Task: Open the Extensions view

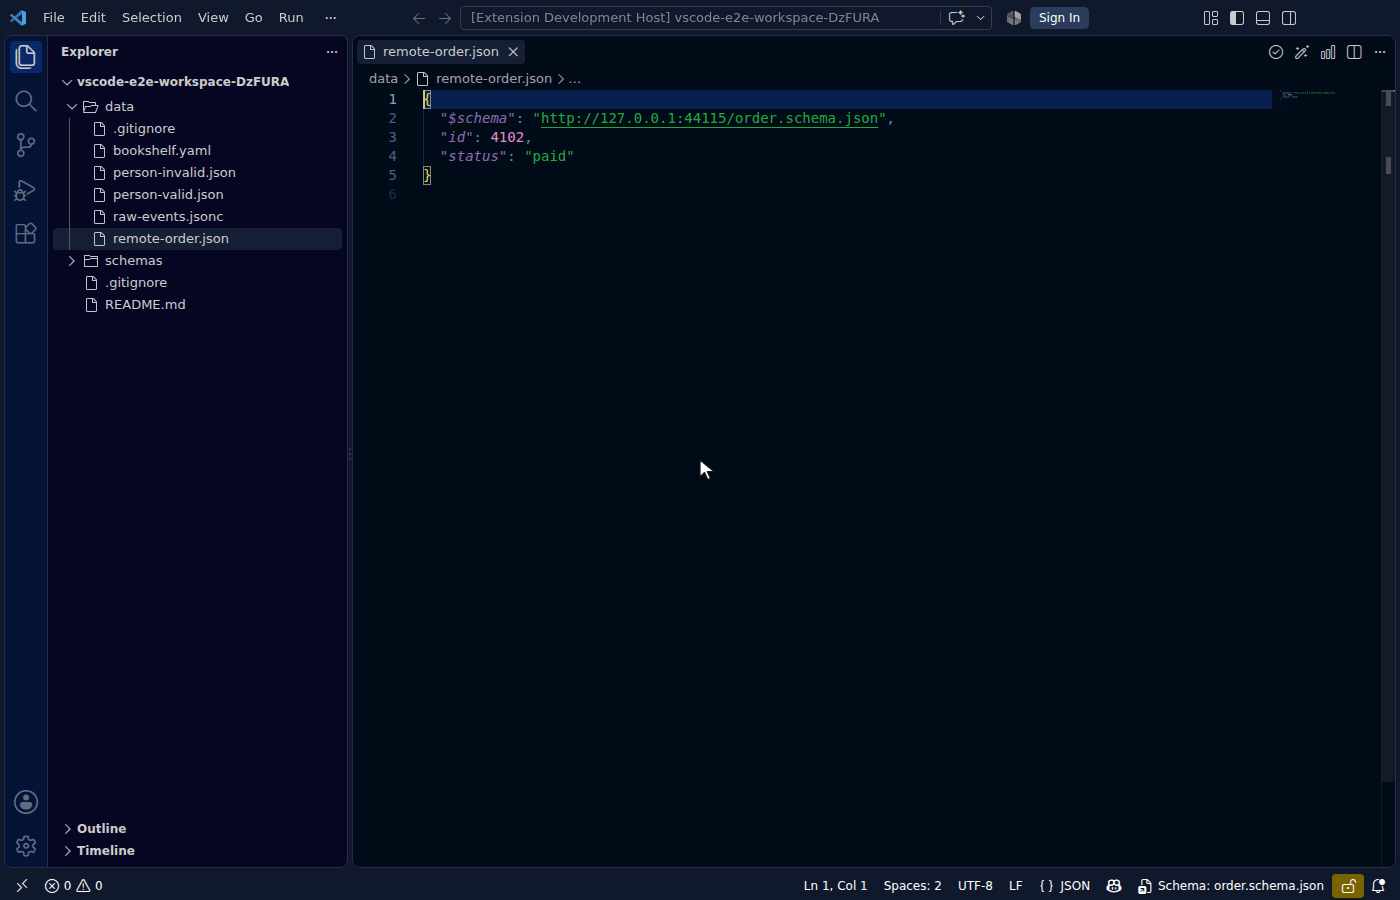Action: click(26, 233)
